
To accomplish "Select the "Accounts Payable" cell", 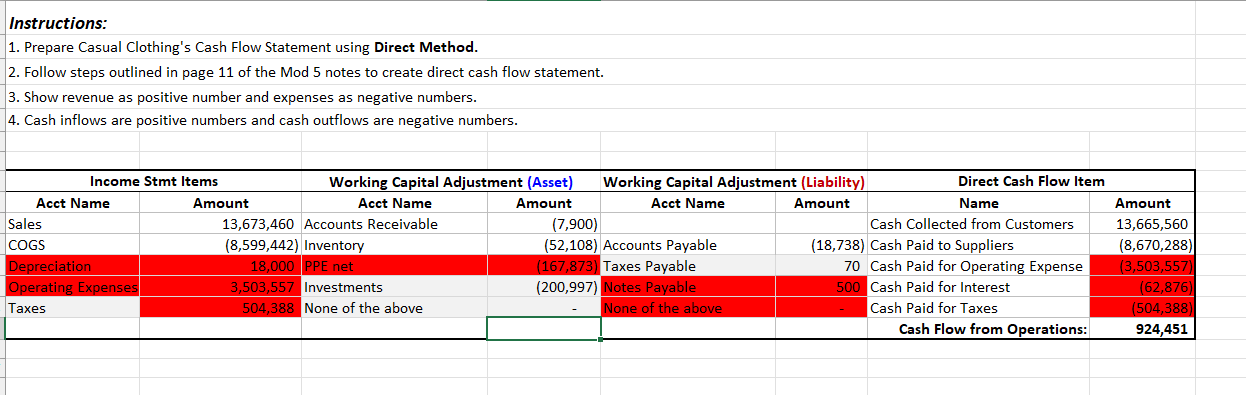I will pyautogui.click(x=688, y=245).
